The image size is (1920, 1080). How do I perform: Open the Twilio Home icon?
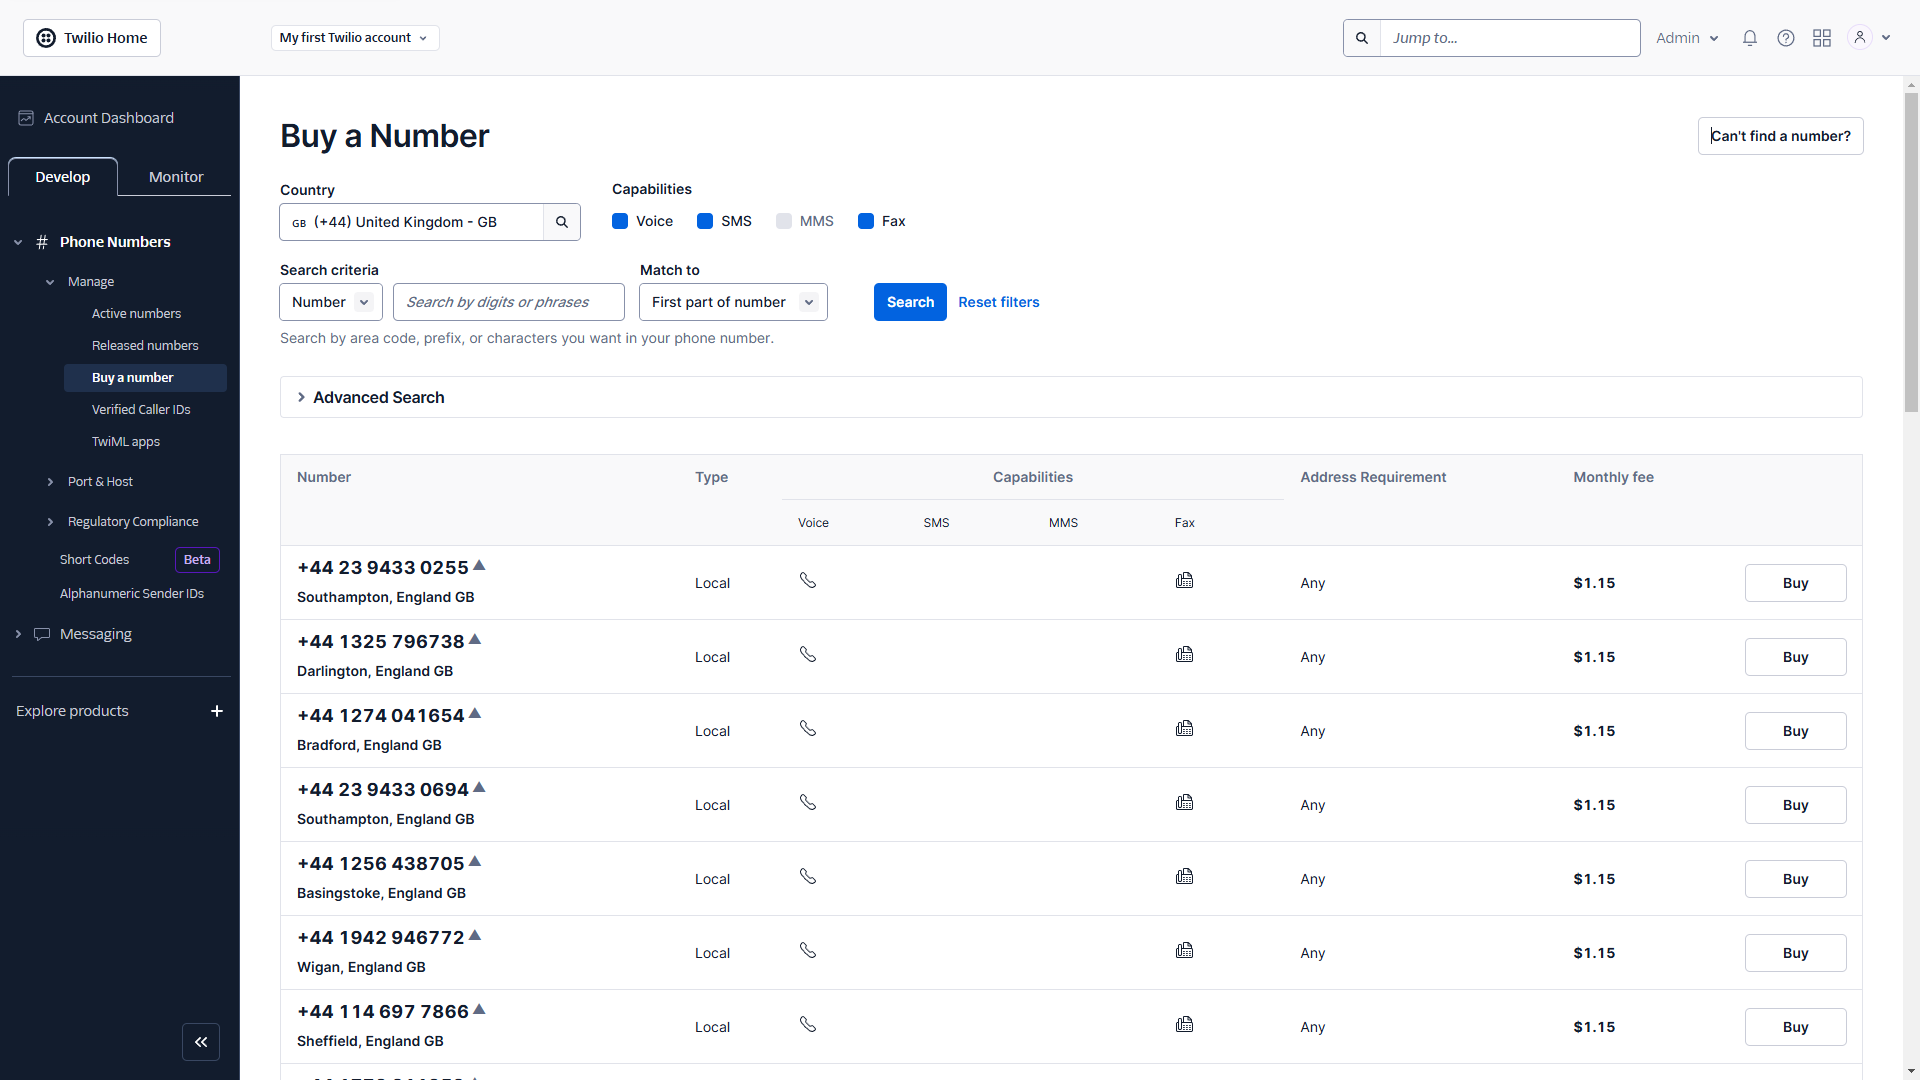click(46, 37)
